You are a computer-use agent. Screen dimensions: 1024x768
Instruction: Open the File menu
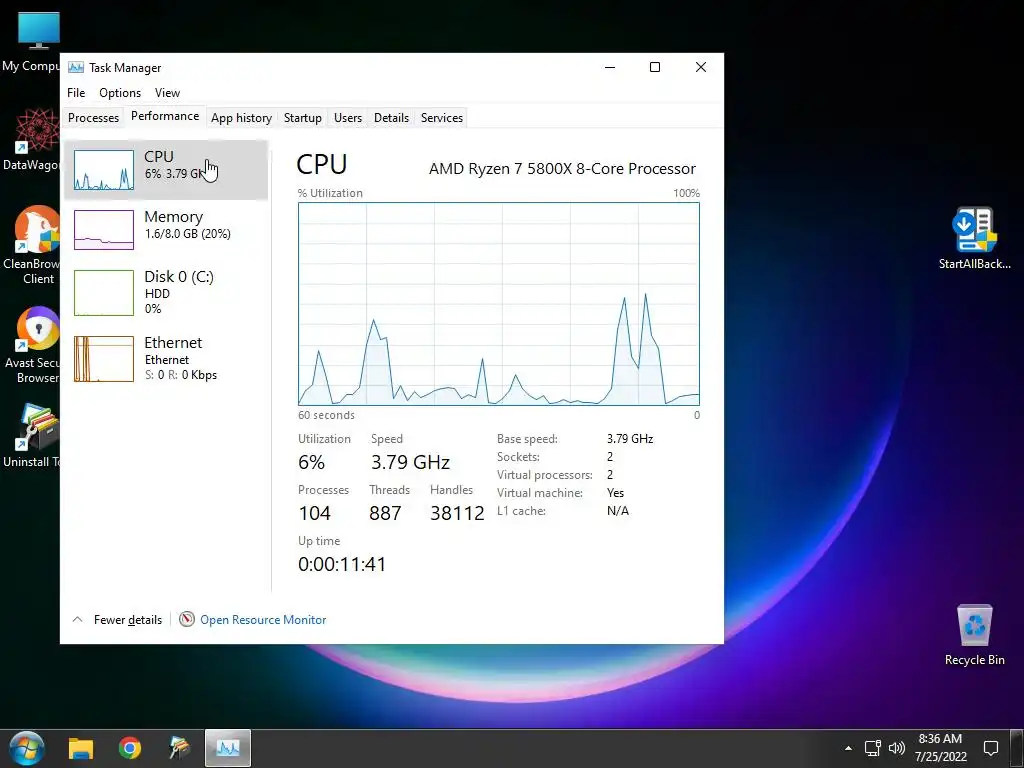[x=76, y=93]
